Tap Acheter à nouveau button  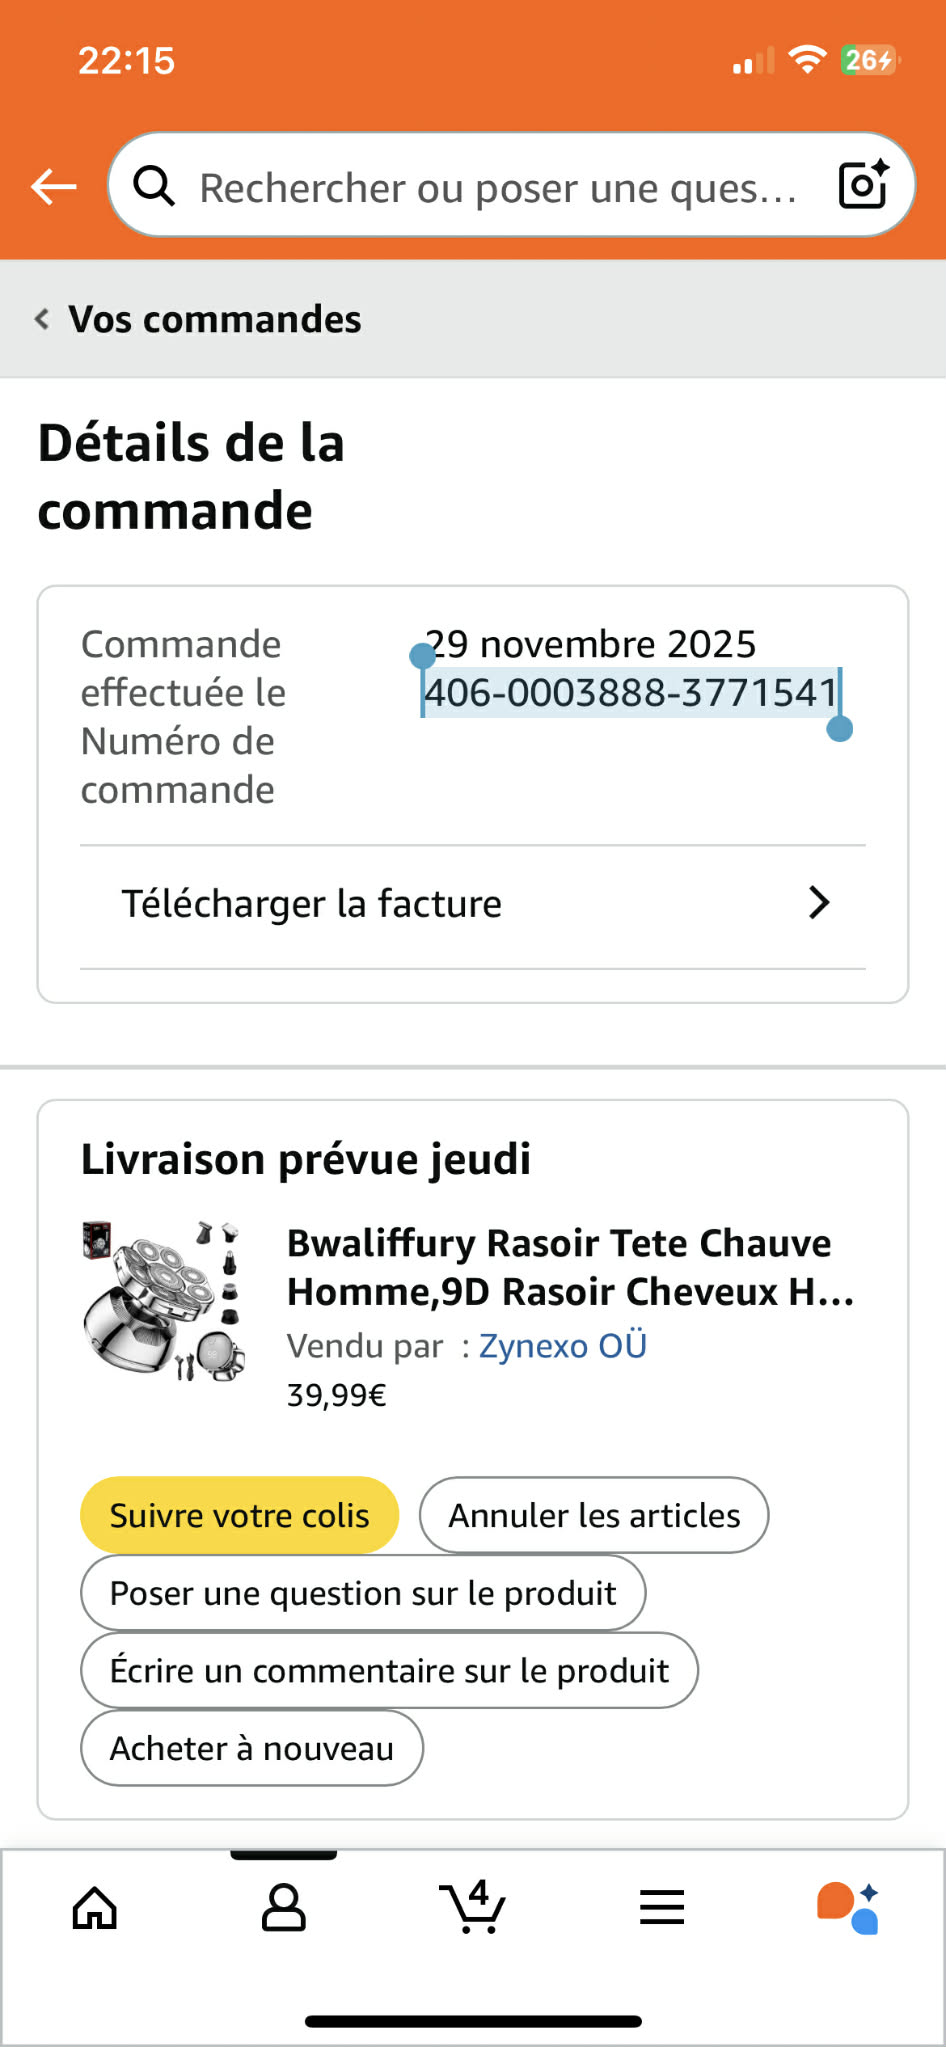coord(252,1748)
